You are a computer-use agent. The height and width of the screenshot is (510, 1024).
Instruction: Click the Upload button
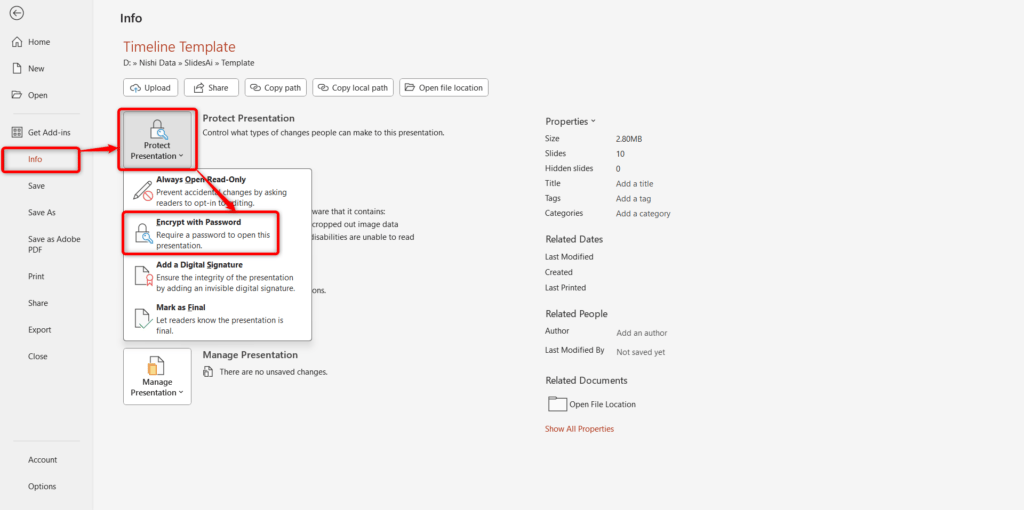(x=151, y=88)
